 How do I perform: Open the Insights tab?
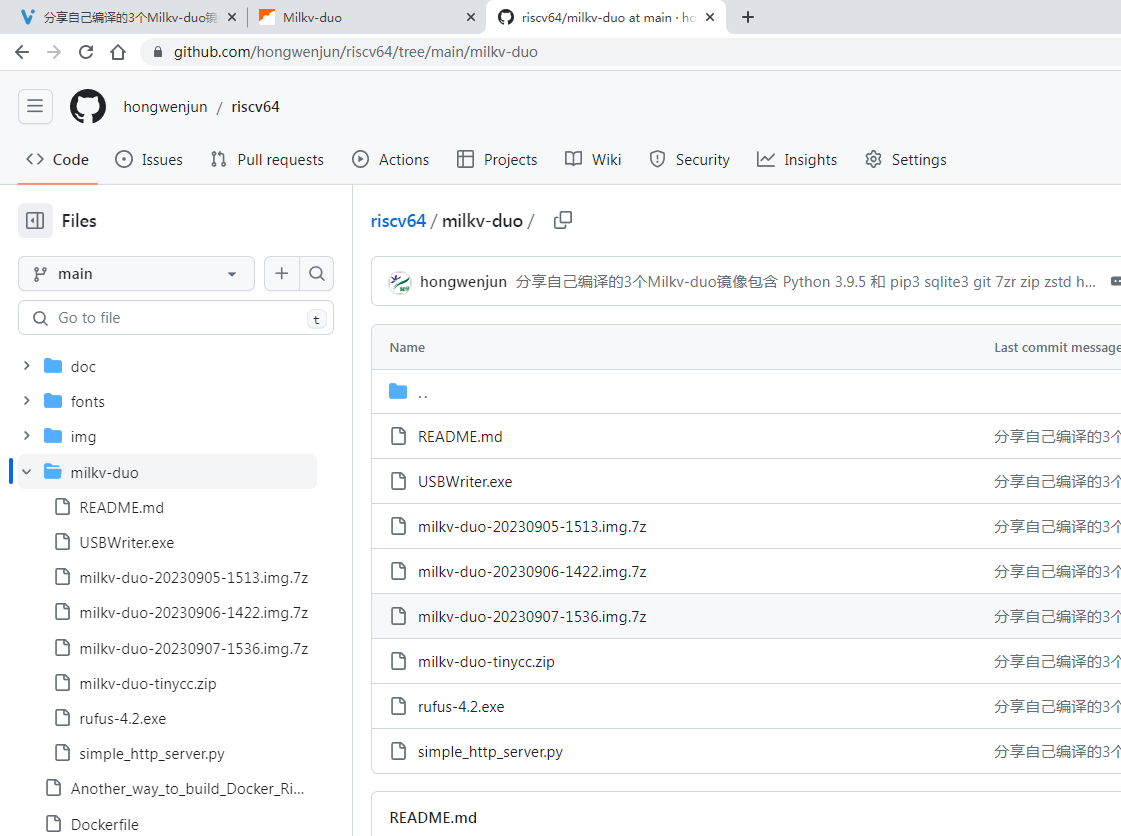pos(797,159)
